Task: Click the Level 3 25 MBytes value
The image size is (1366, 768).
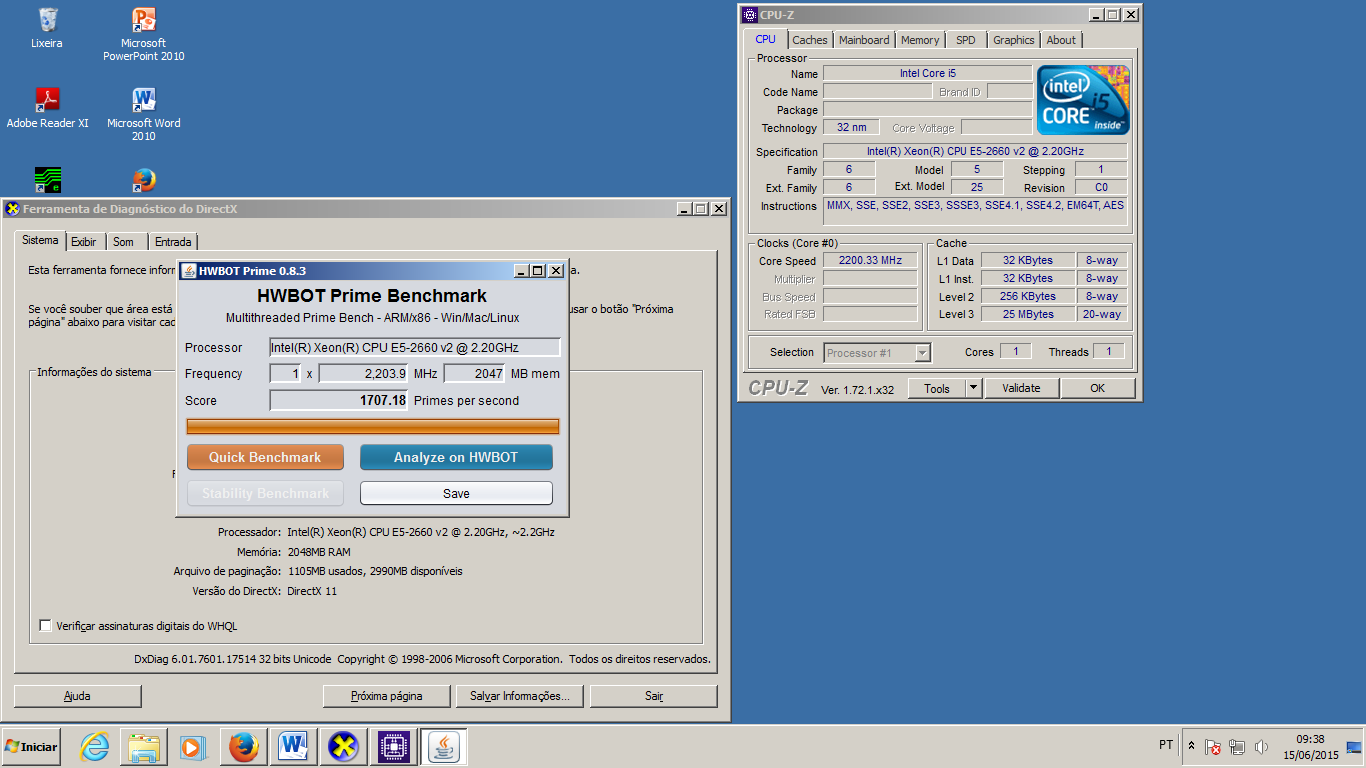Action: (1028, 314)
